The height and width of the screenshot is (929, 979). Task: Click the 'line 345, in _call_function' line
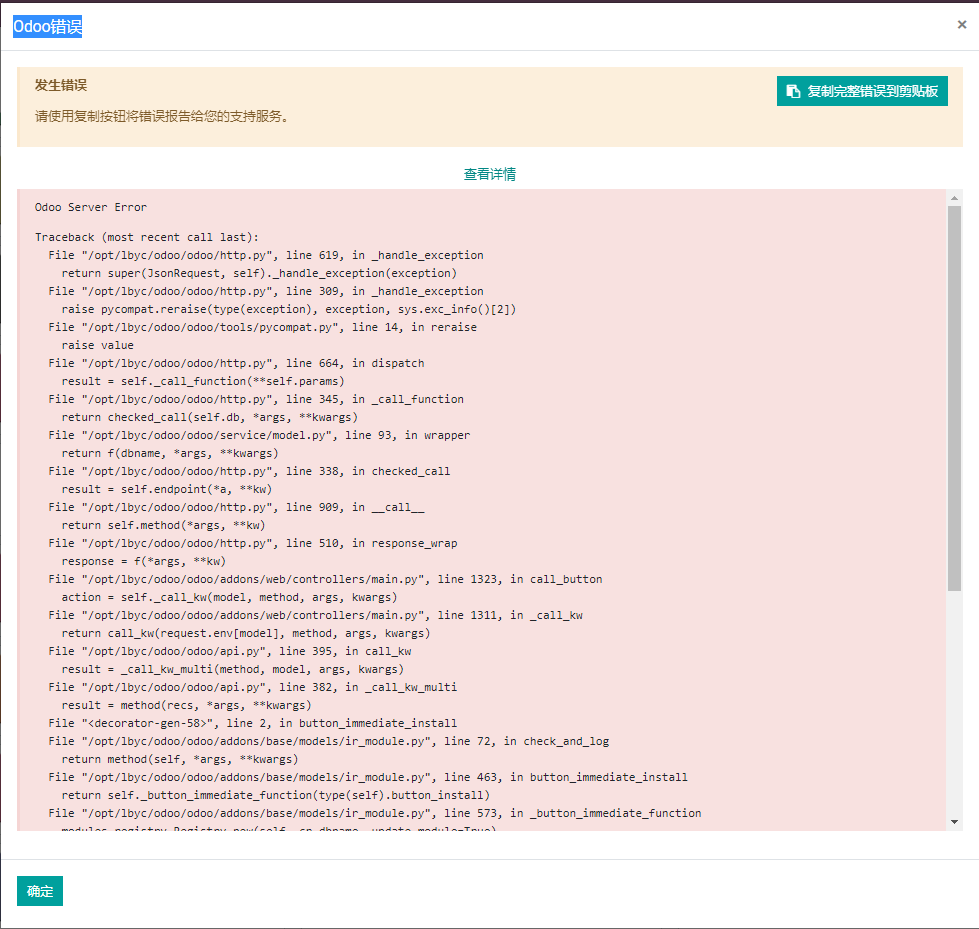(x=256, y=400)
